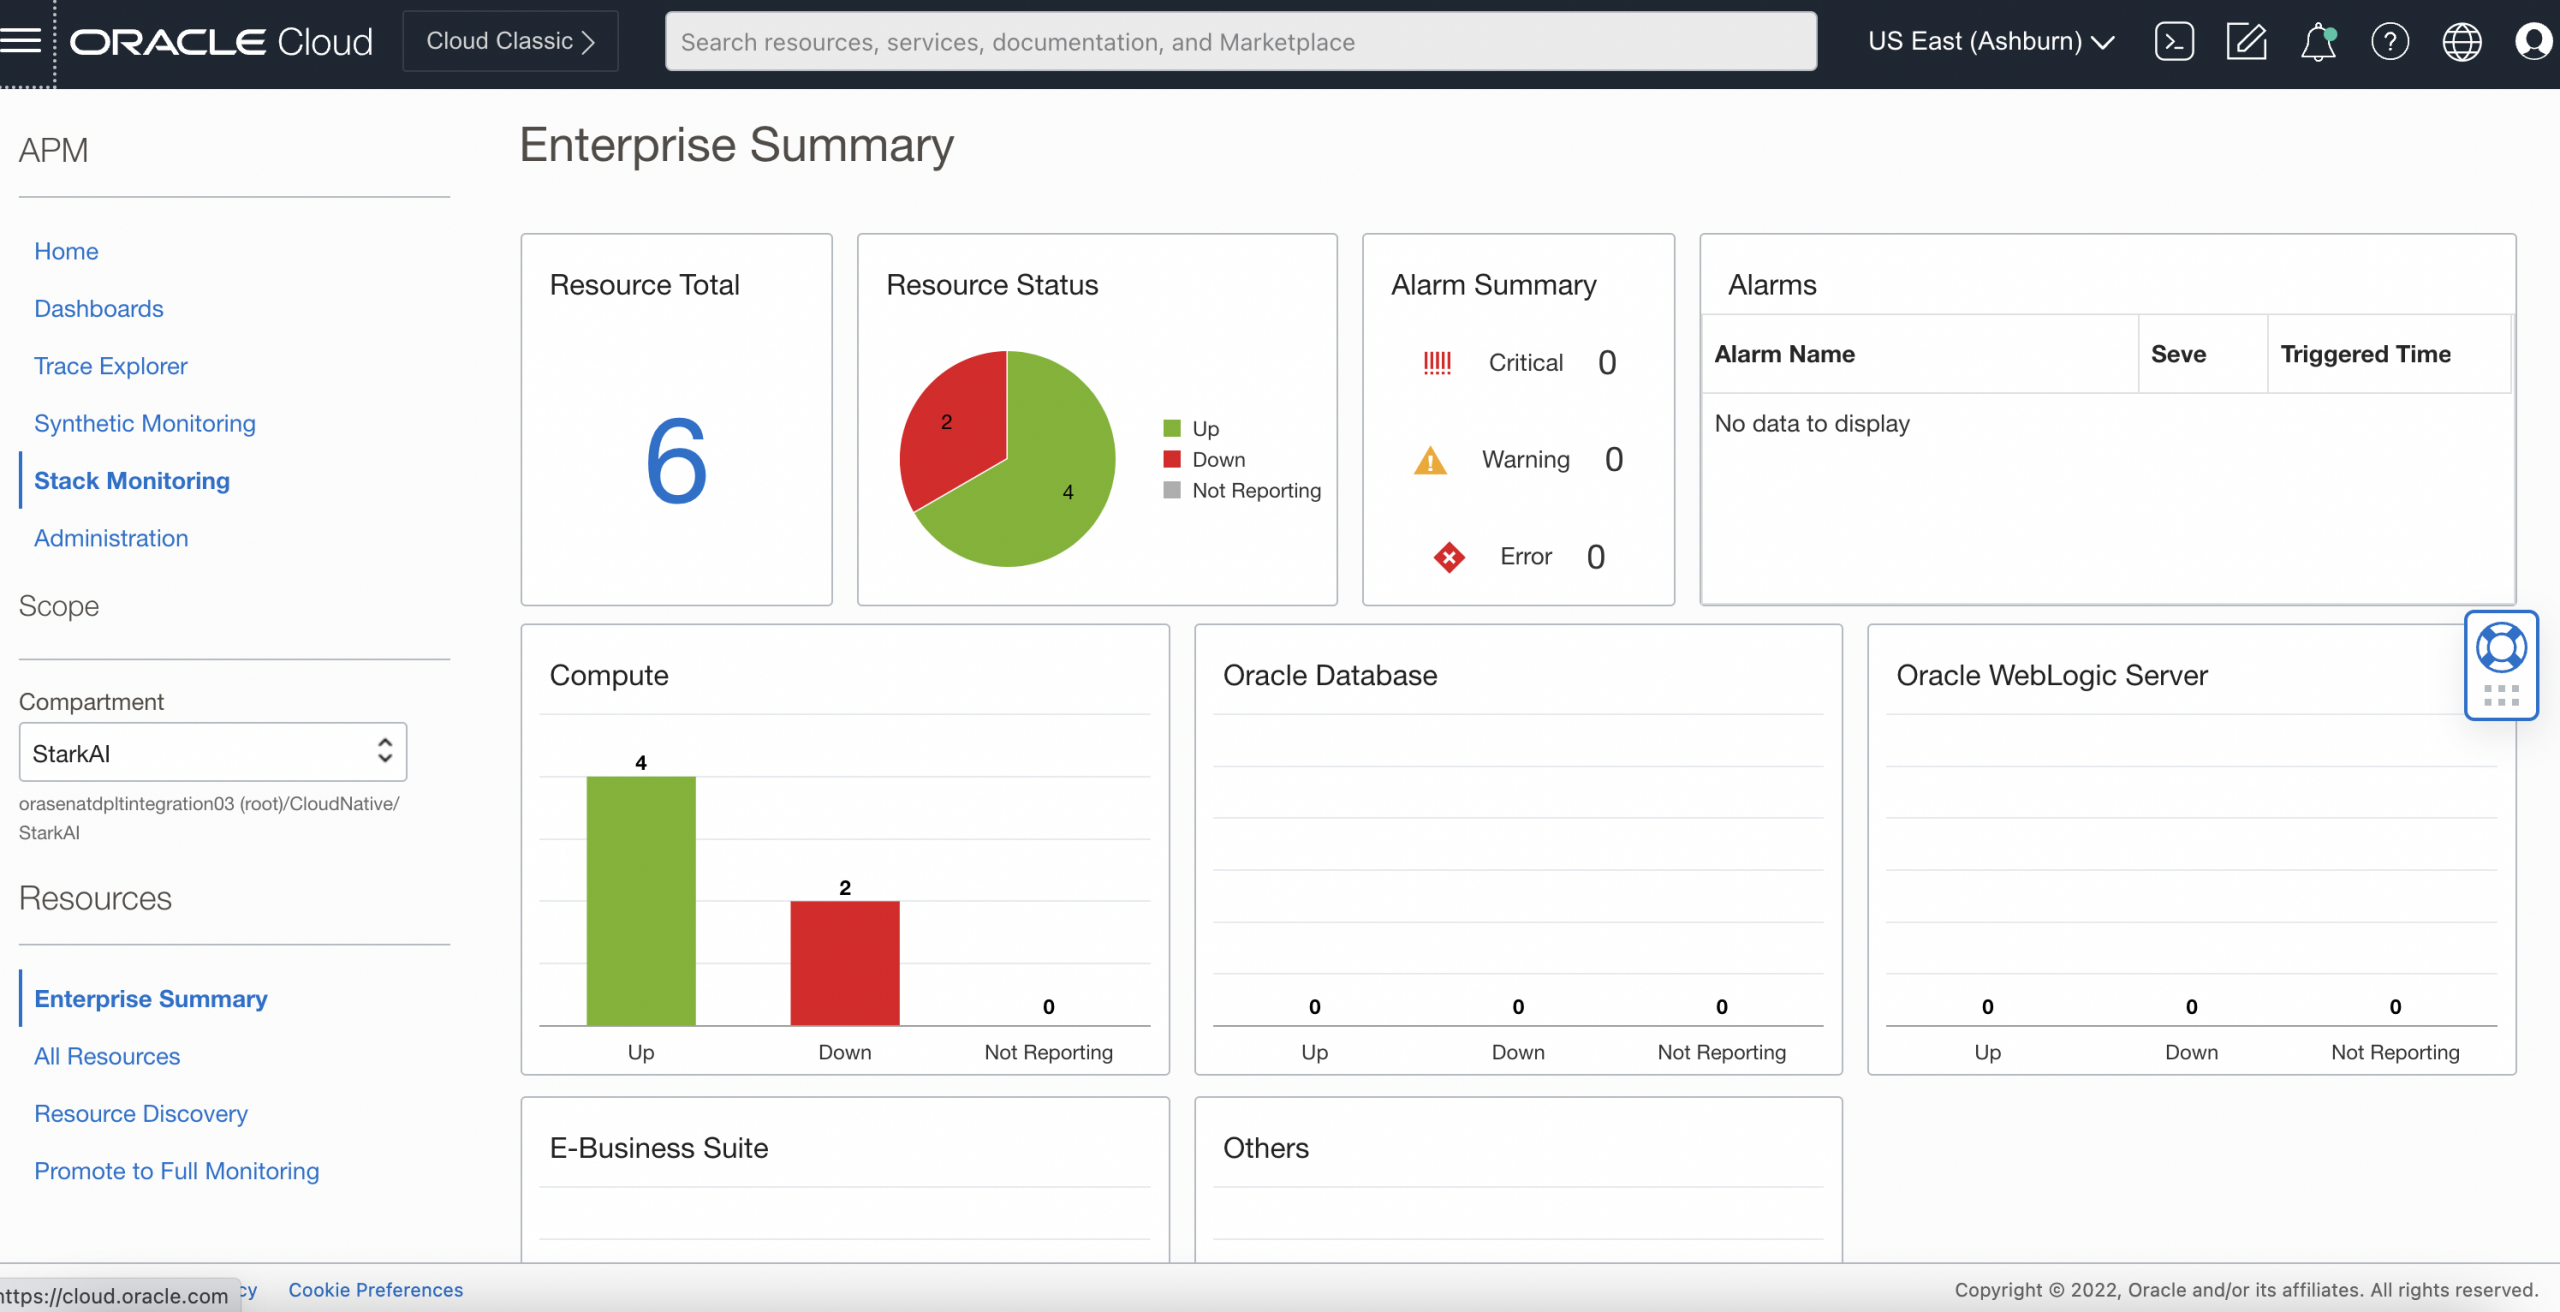Open Resource Discovery
2560x1312 pixels.
(140, 1113)
